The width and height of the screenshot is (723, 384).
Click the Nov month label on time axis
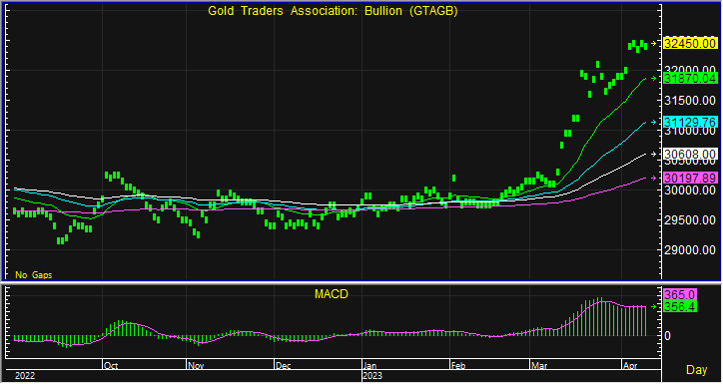point(196,366)
